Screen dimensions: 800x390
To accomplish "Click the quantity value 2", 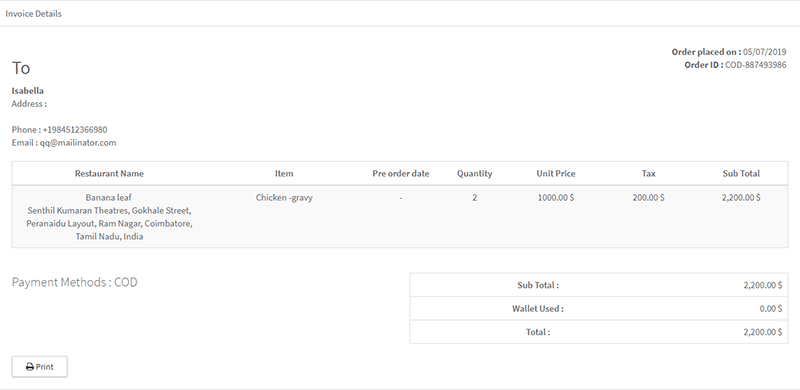I will pos(474,198).
